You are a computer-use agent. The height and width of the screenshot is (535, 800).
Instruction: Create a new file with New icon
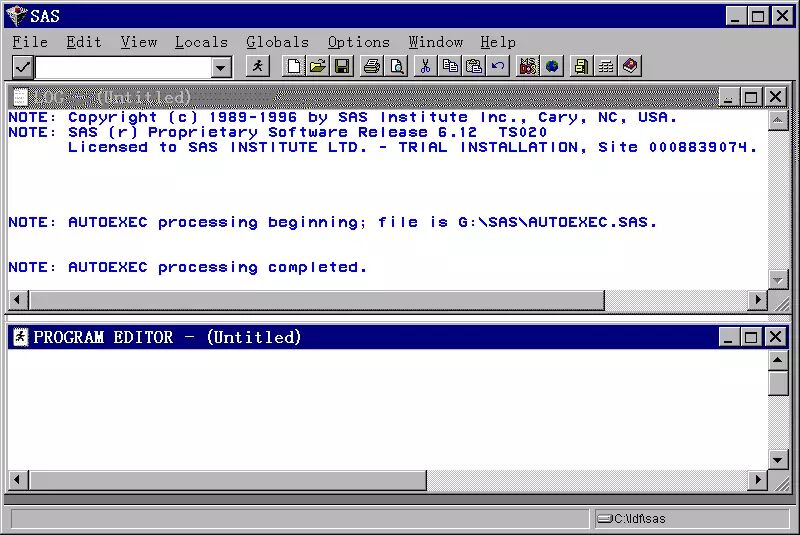pos(294,66)
